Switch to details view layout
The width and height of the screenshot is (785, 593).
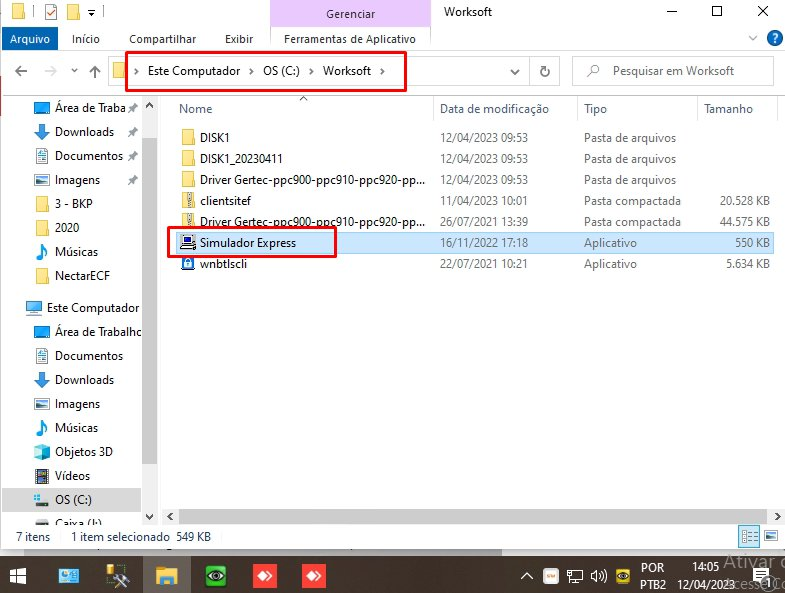pos(749,537)
